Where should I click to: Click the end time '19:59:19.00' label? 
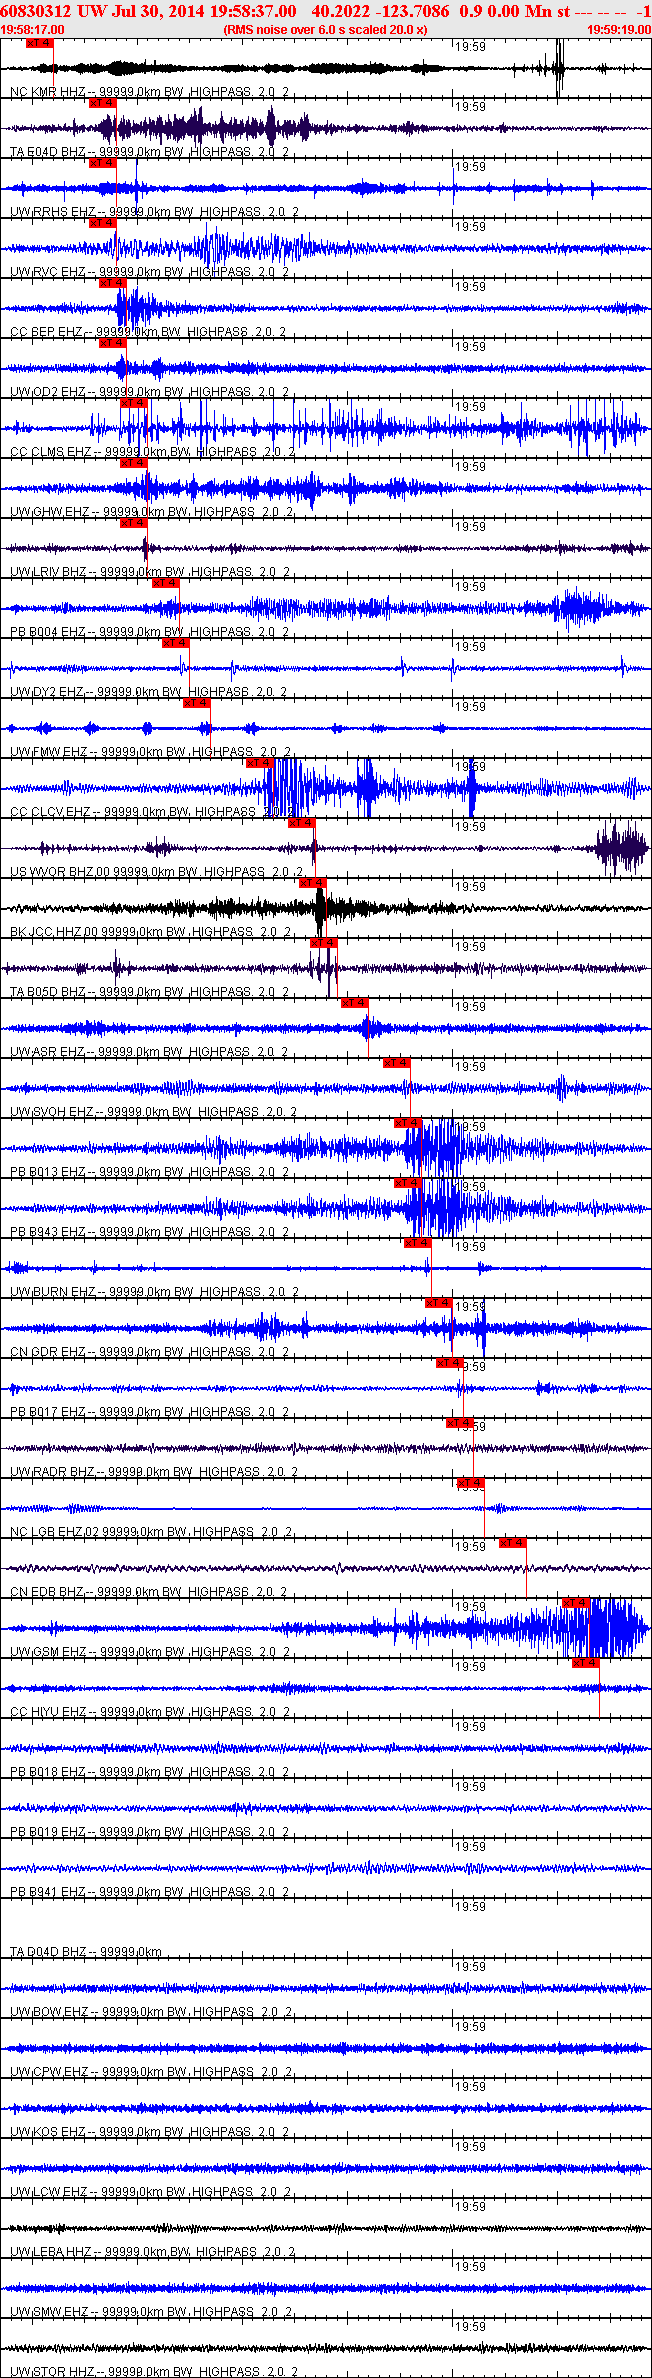pyautogui.click(x=619, y=30)
